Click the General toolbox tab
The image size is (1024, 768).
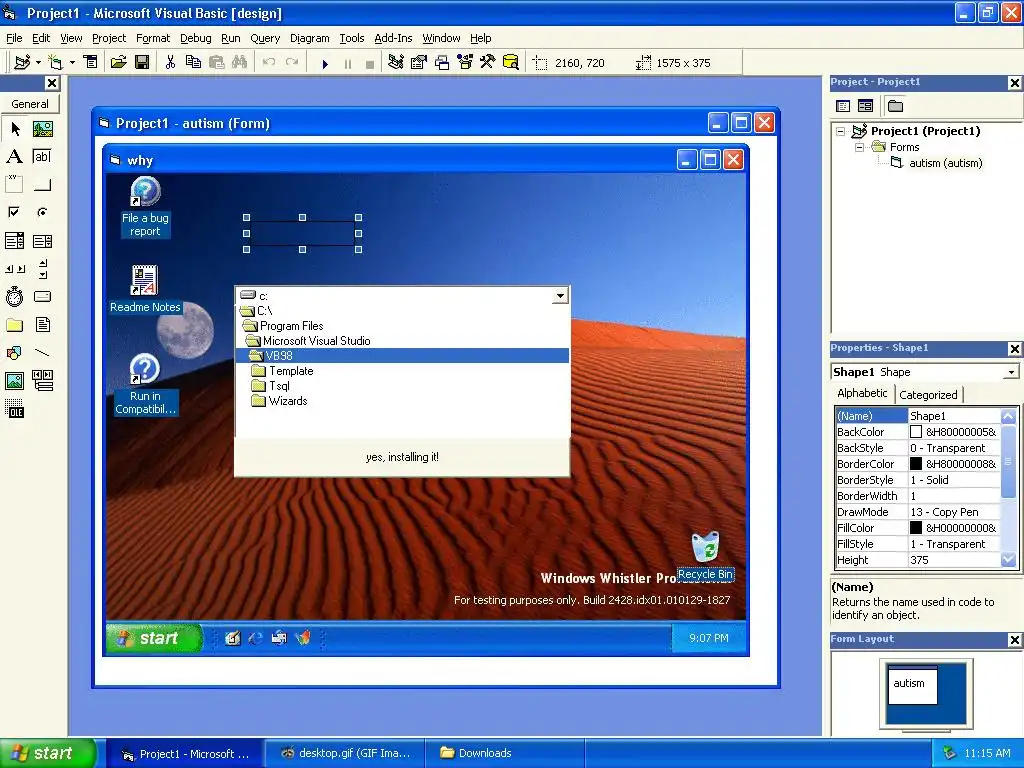pos(30,104)
